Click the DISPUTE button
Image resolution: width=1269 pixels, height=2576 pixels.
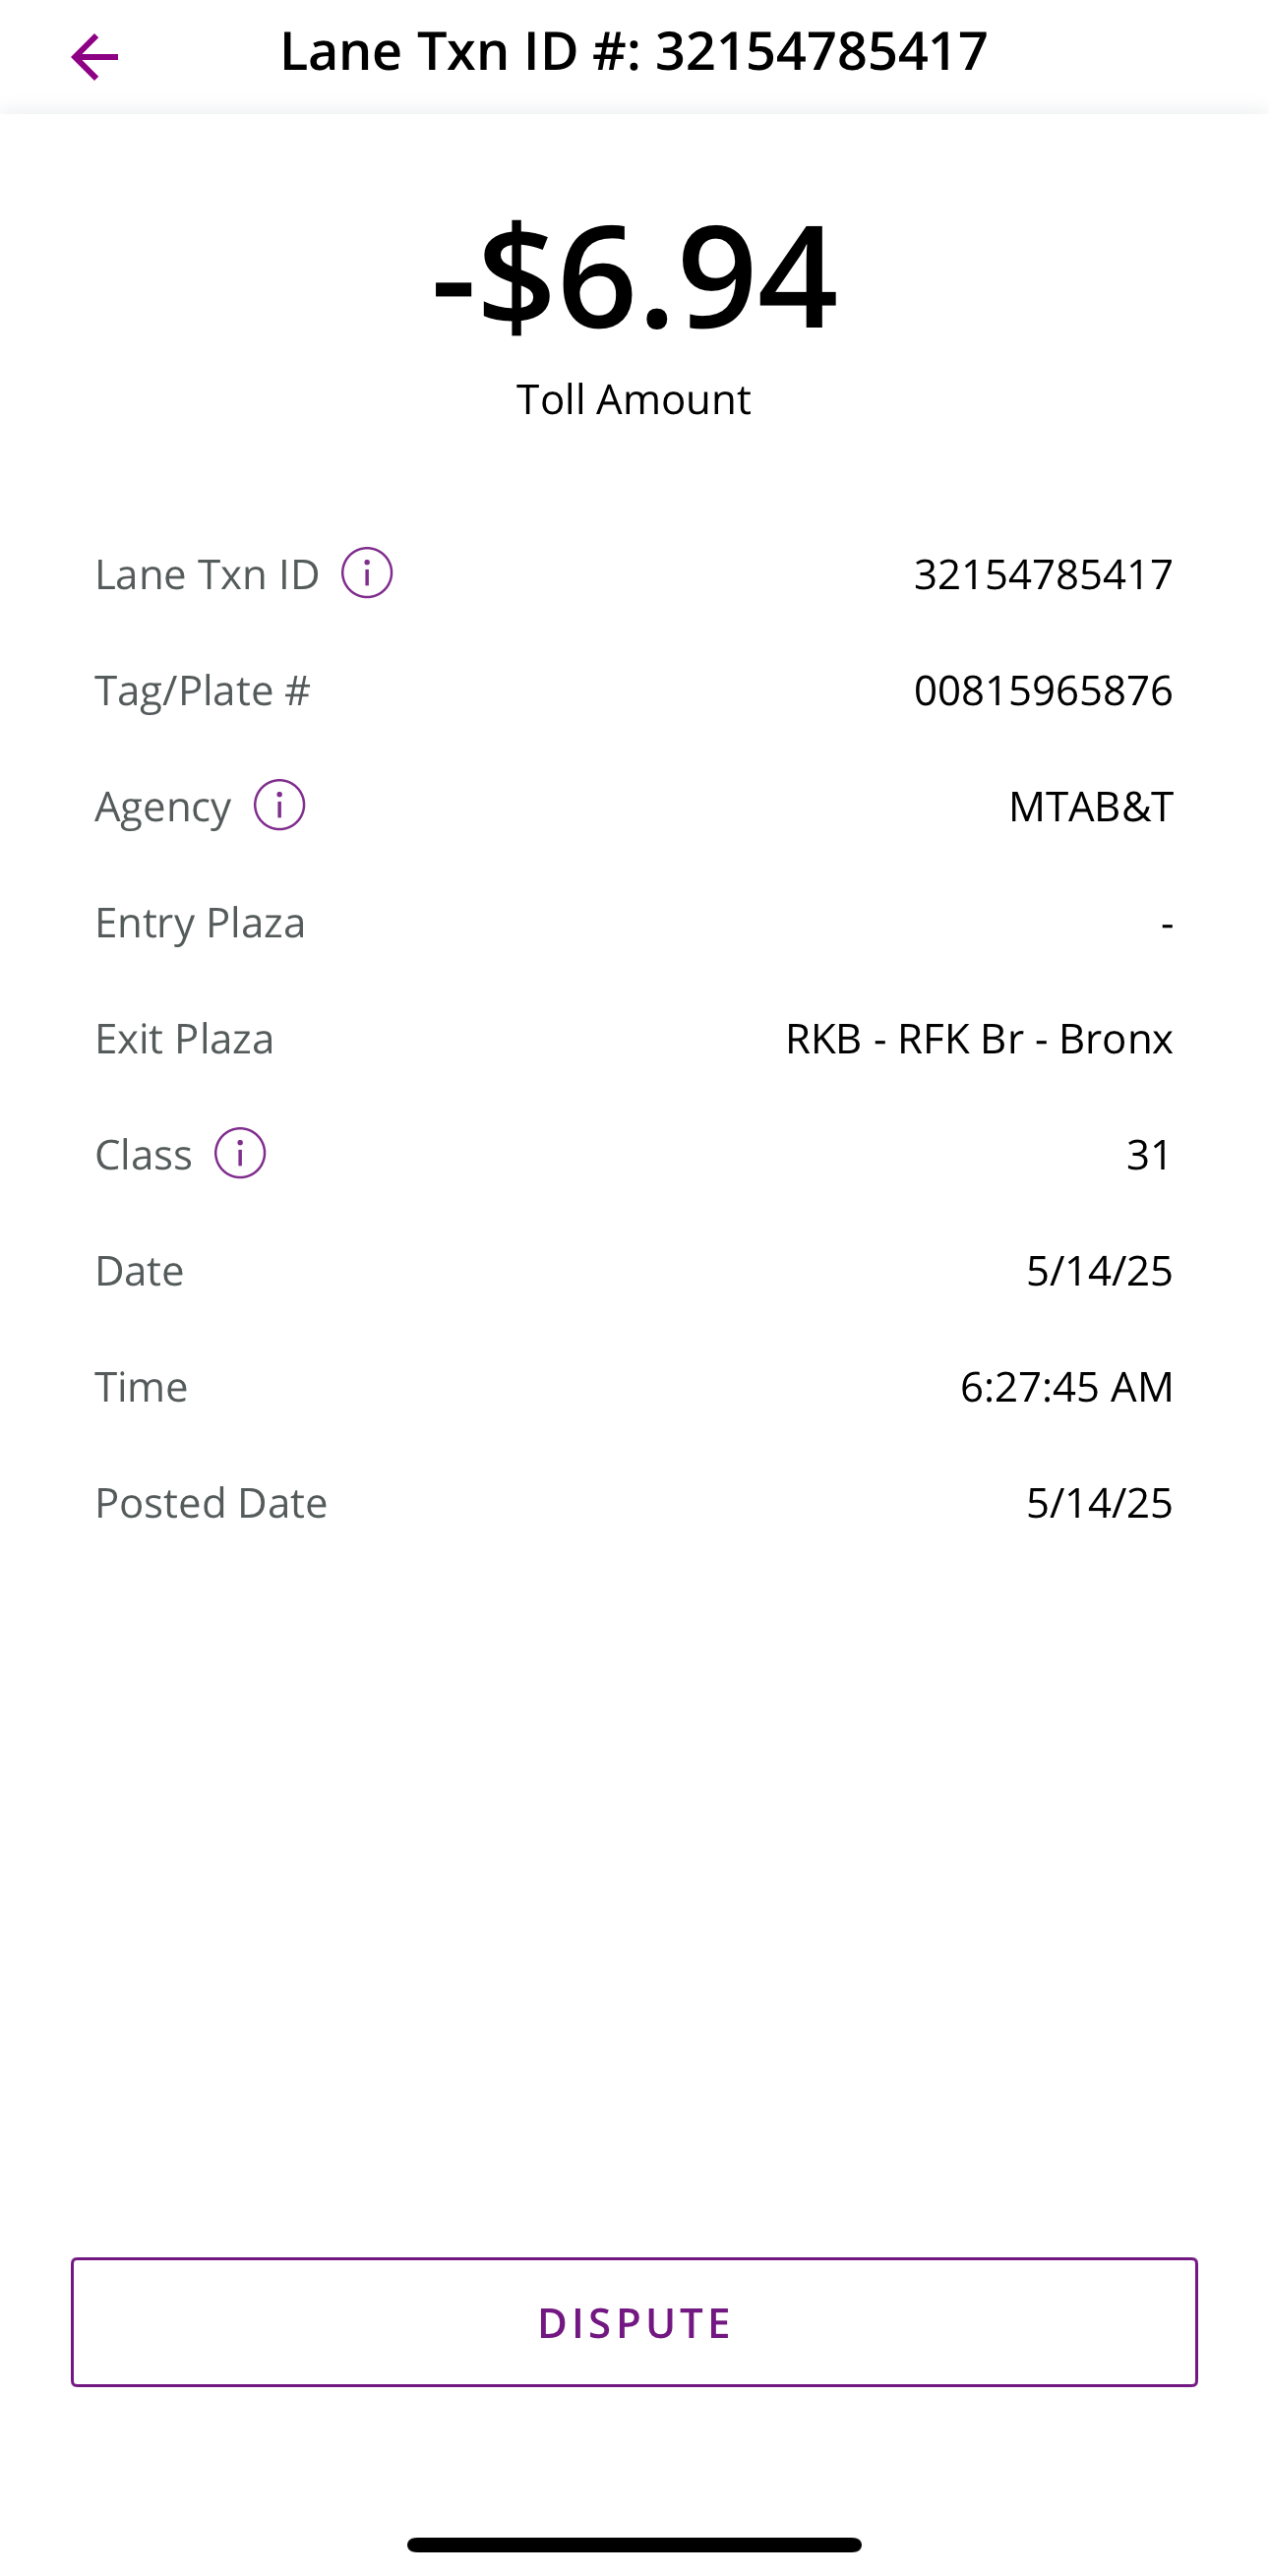coord(634,2322)
